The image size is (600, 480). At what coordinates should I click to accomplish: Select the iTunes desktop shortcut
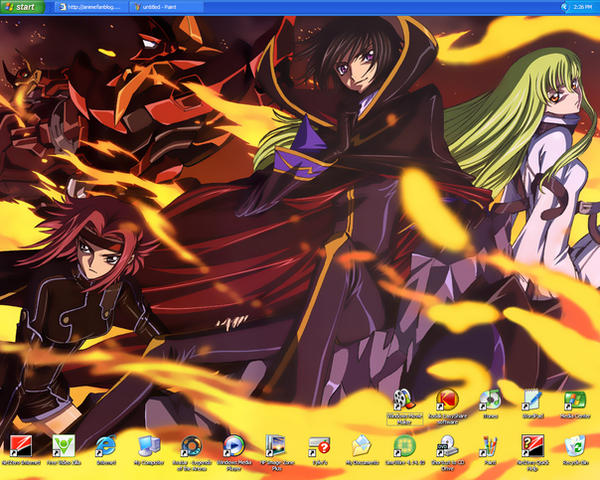tap(490, 403)
